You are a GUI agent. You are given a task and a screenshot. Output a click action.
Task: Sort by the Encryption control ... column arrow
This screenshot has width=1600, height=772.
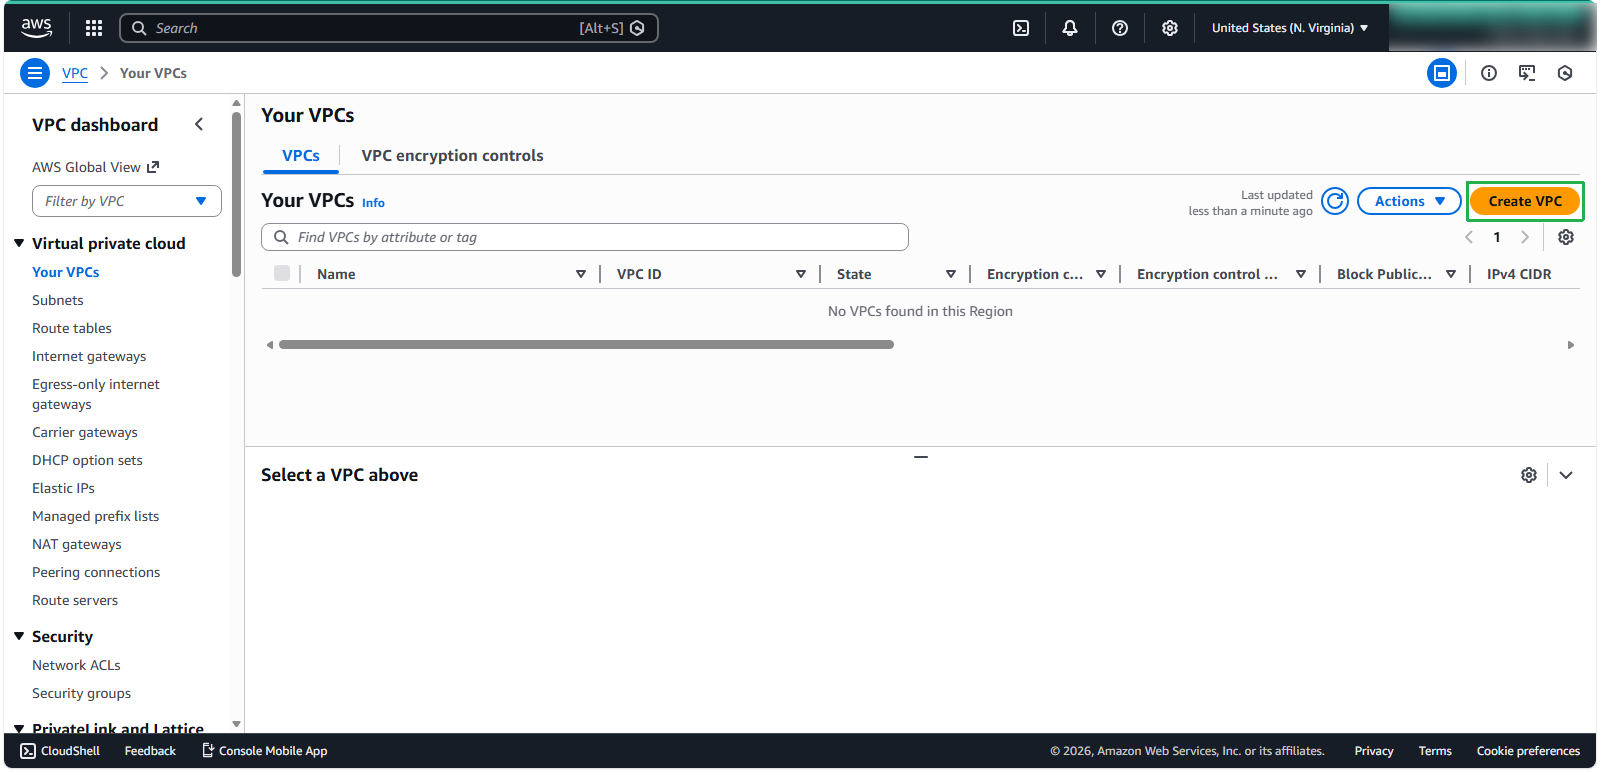pos(1301,274)
